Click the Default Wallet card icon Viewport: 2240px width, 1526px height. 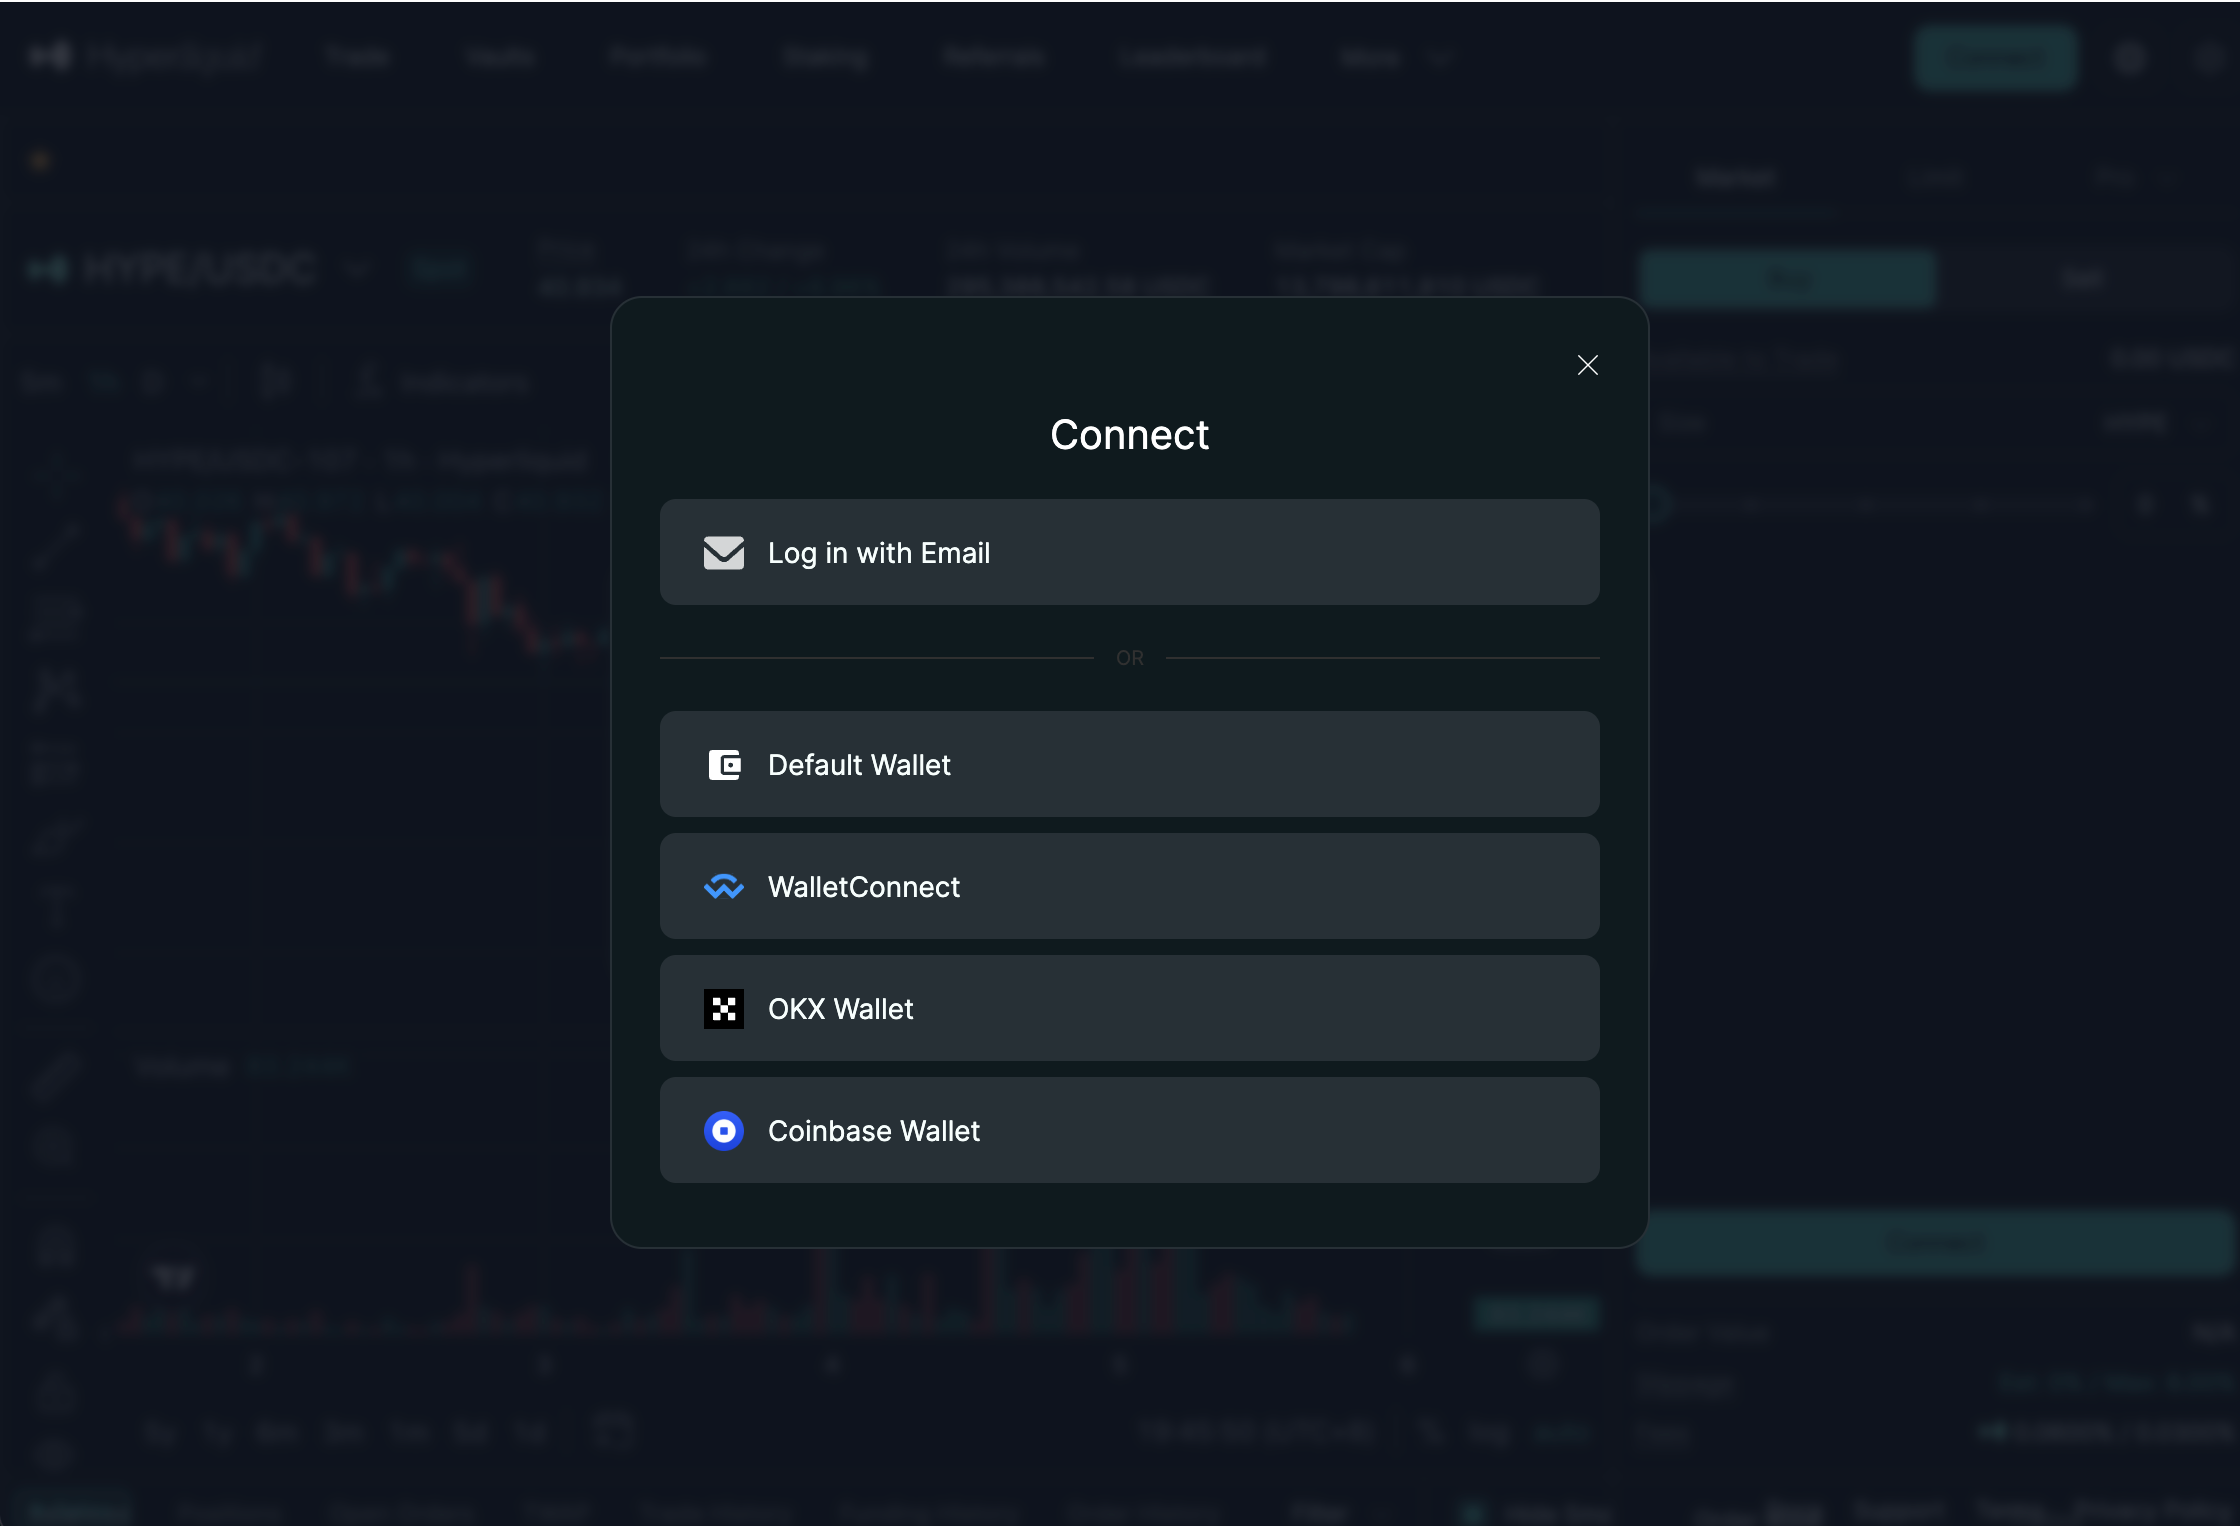(724, 764)
